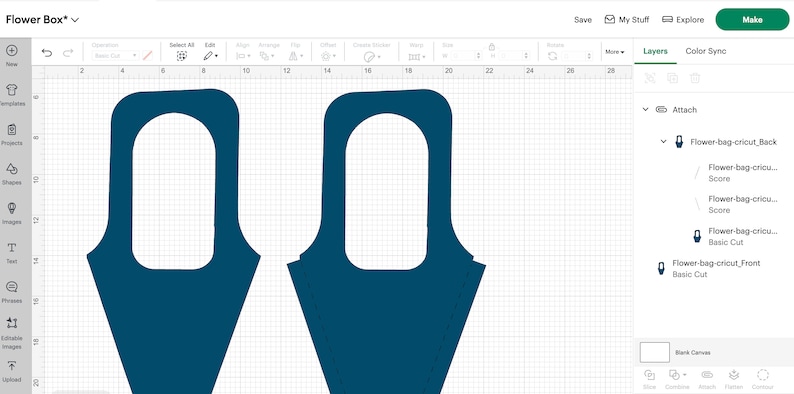The image size is (794, 394).
Task: Open the Flower Box project name dropdown
Action: (75, 20)
